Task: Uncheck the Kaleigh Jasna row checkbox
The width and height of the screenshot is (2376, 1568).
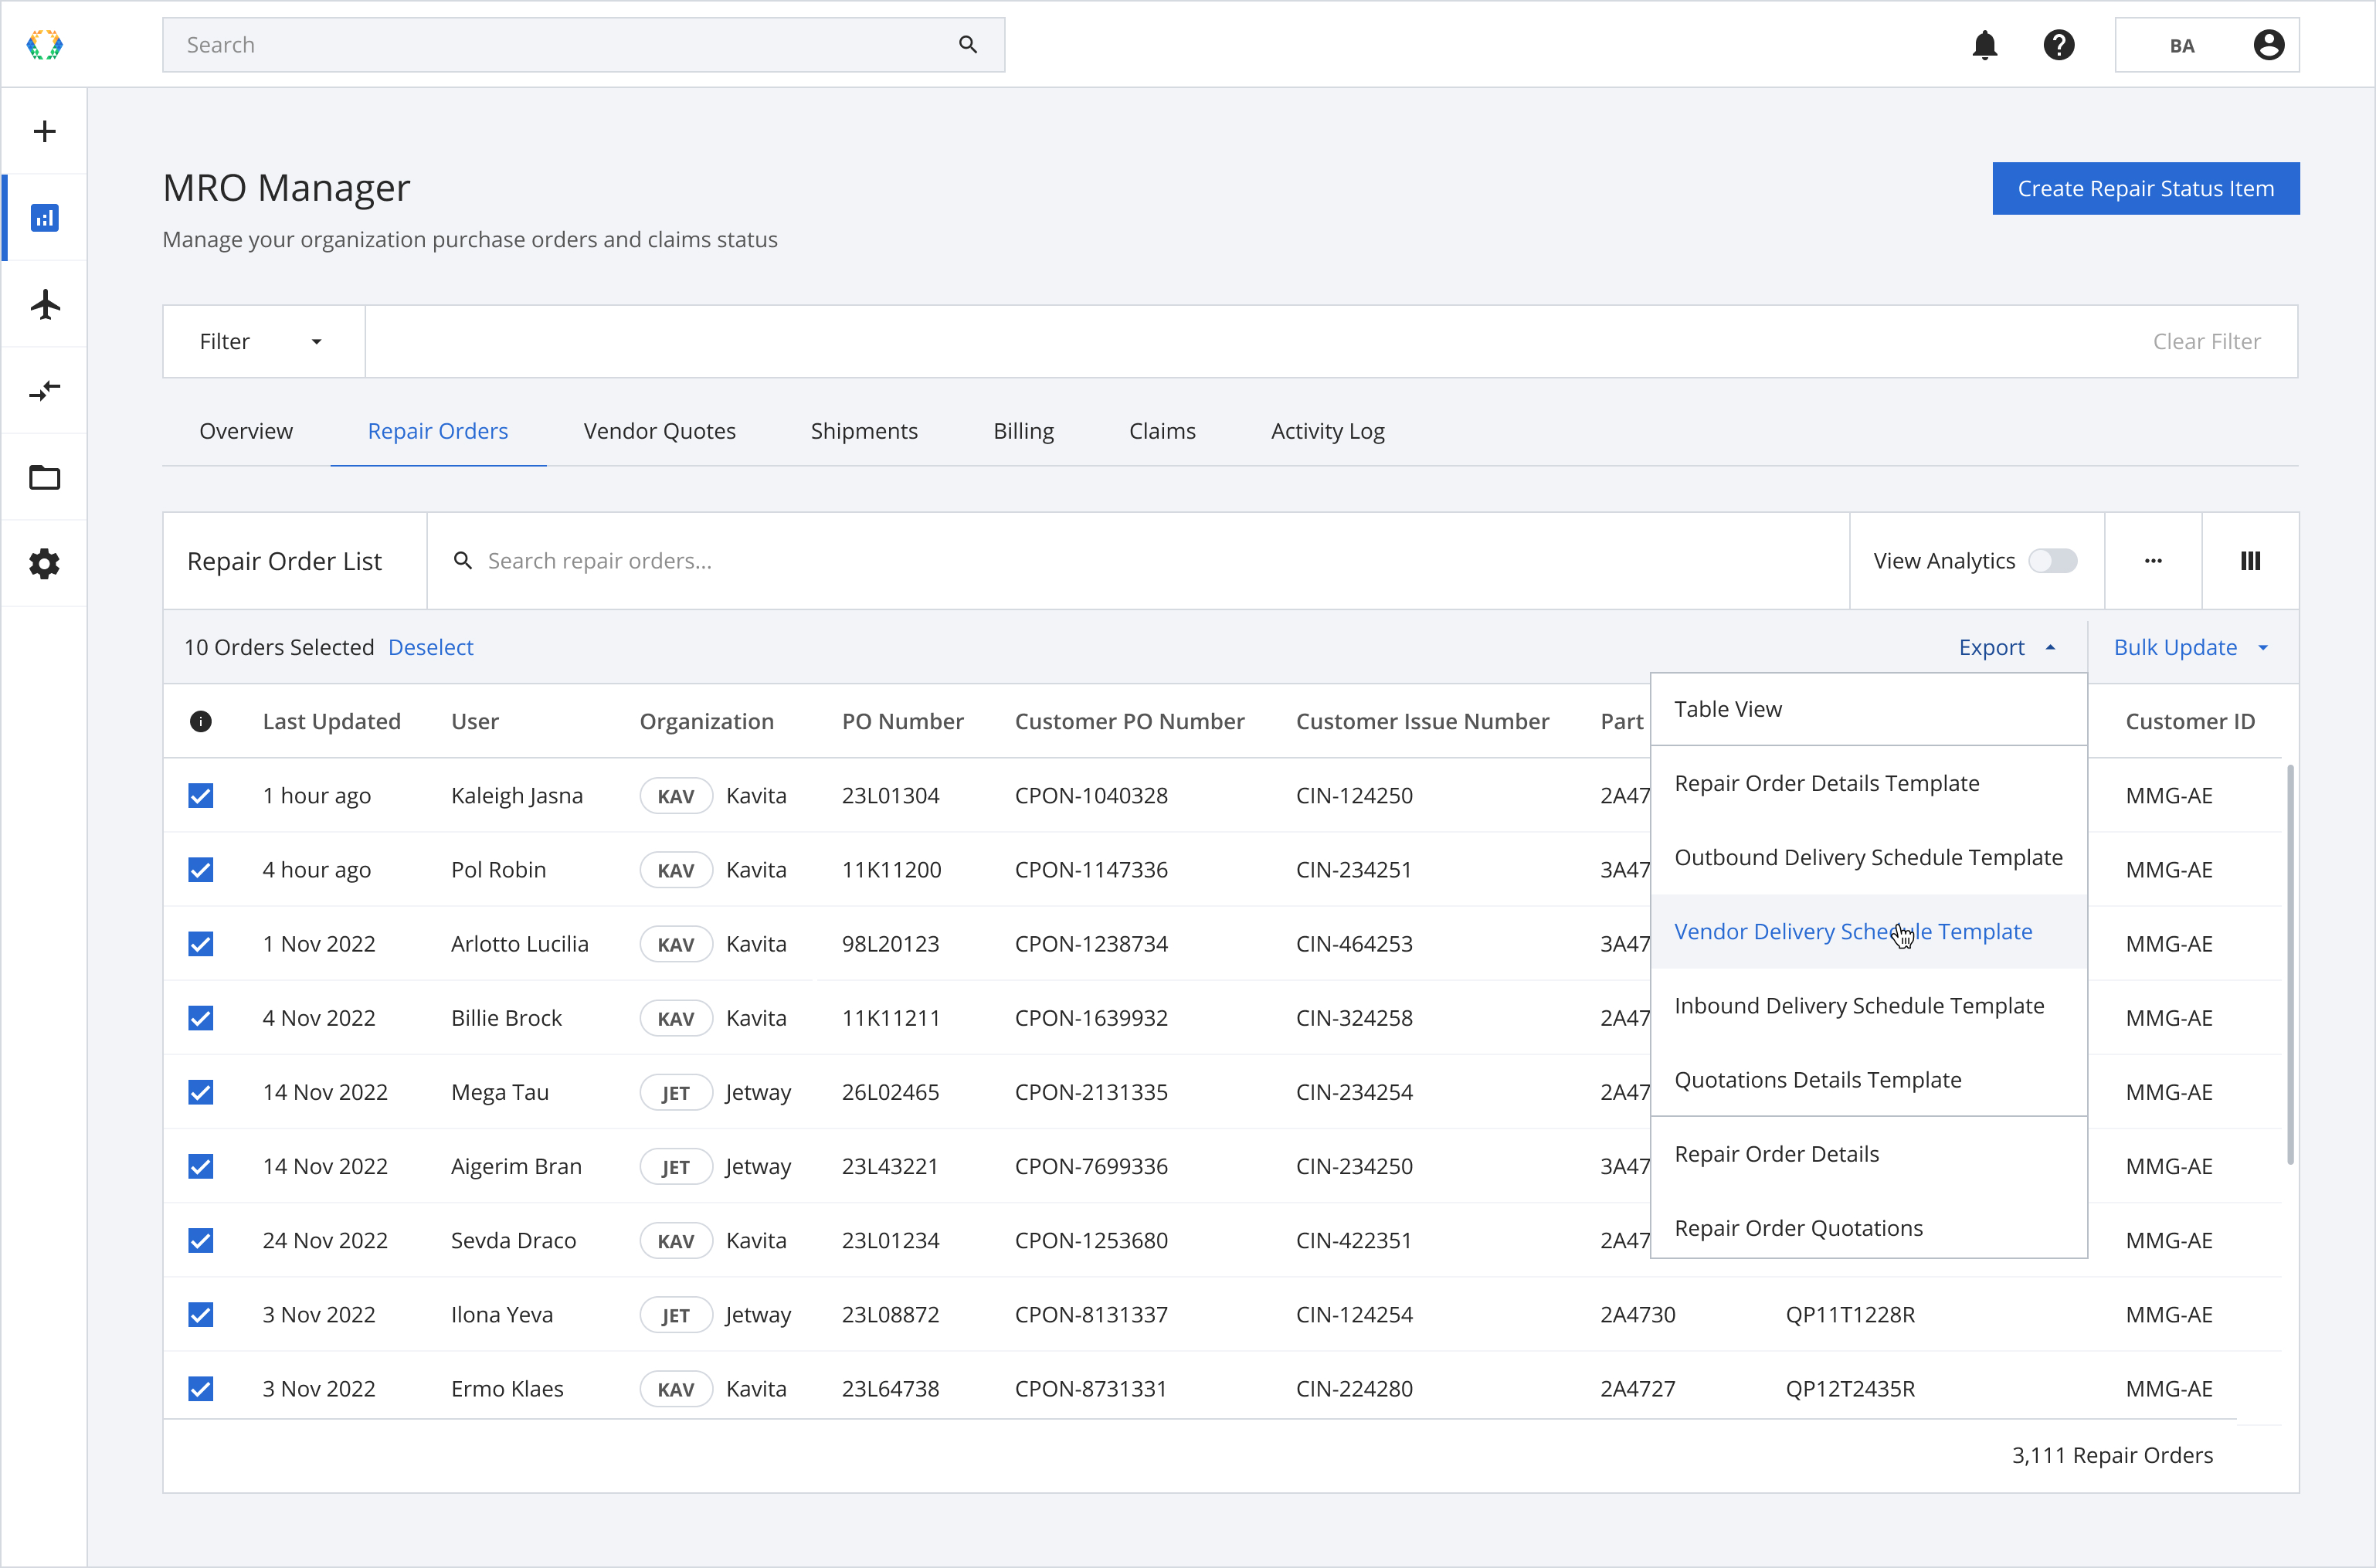Action: click(200, 795)
